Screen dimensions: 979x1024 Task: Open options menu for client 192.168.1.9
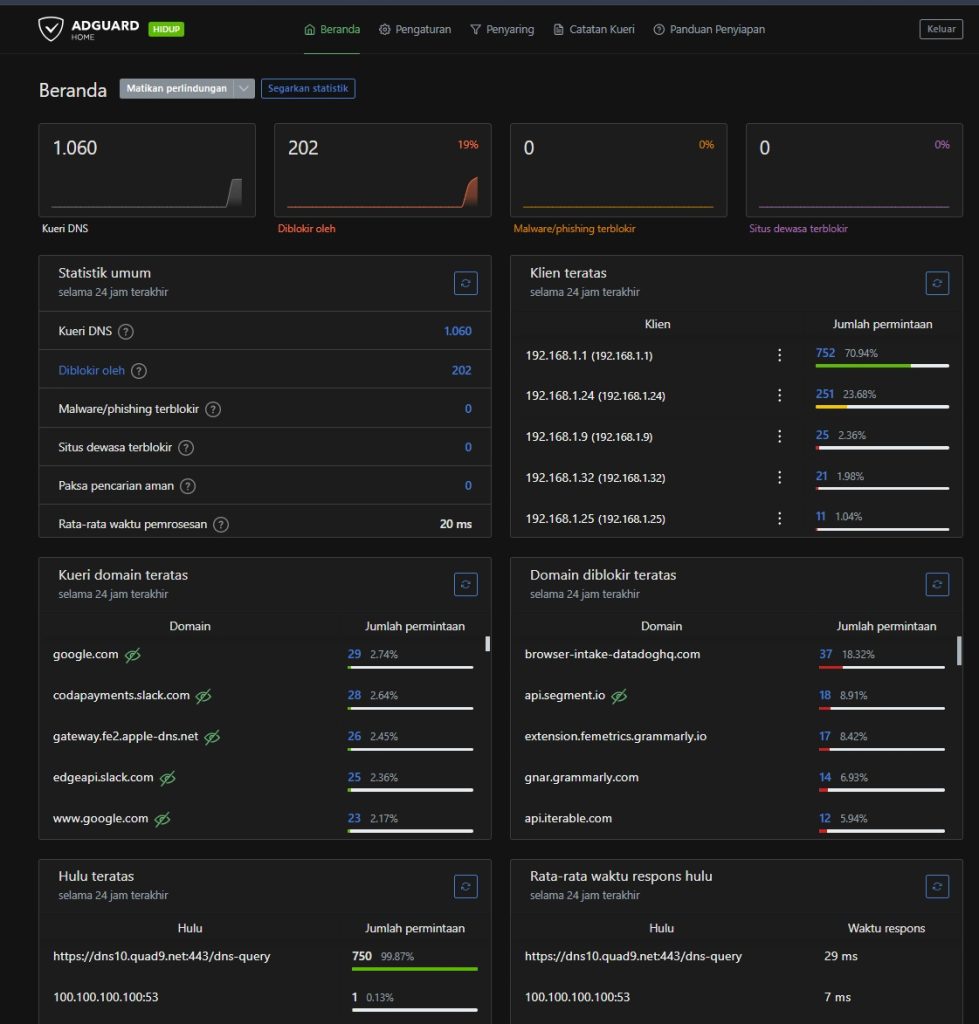click(x=779, y=437)
